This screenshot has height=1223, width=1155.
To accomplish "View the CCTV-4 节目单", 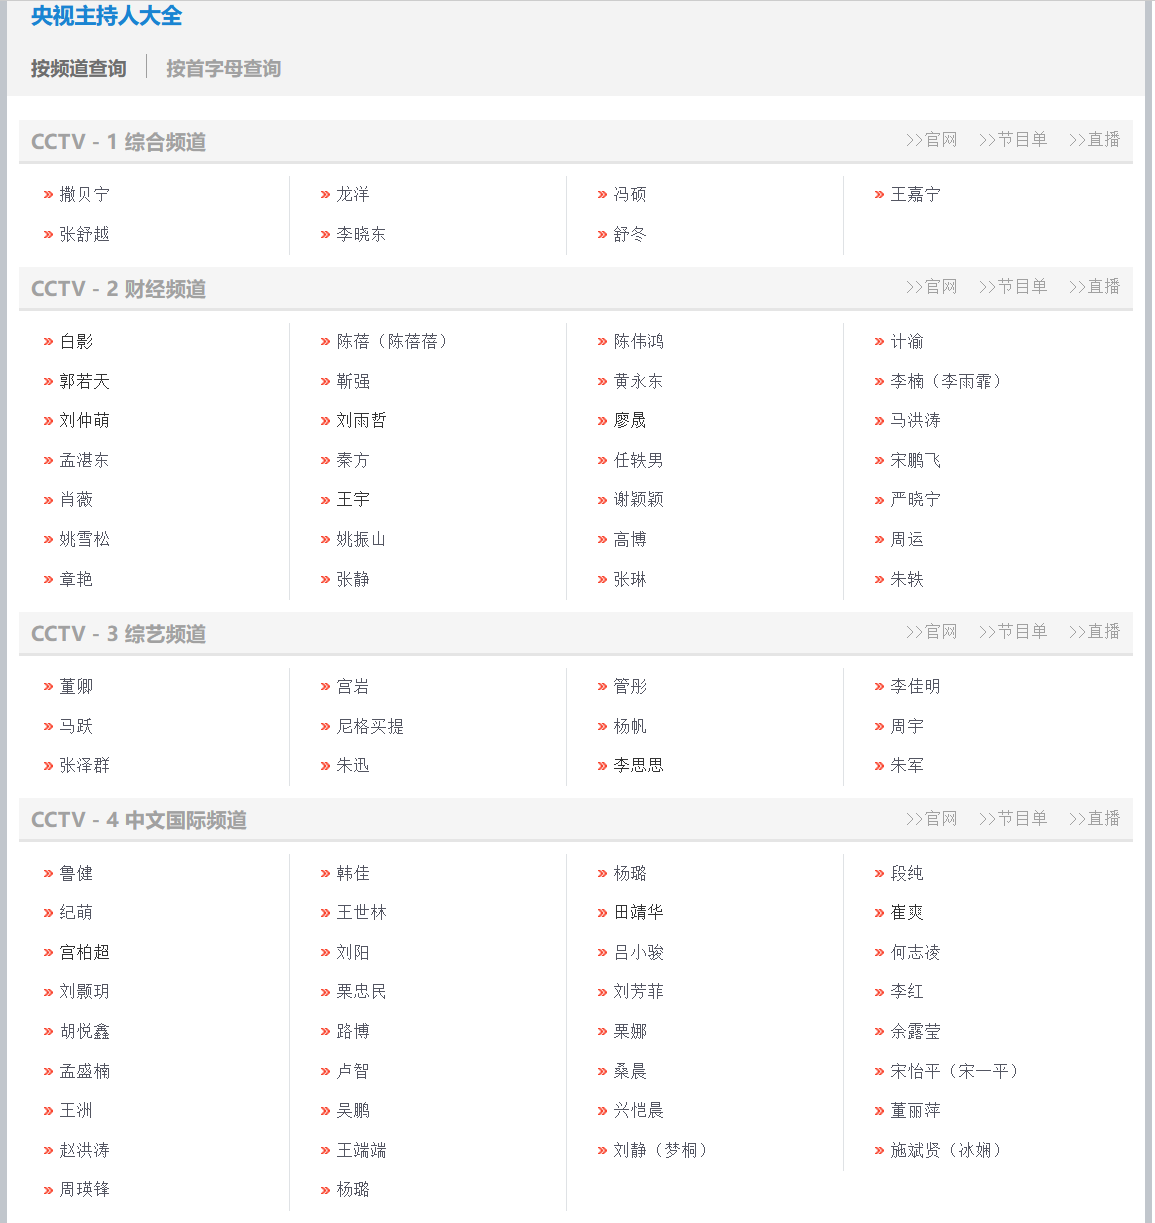I will 1013,818.
